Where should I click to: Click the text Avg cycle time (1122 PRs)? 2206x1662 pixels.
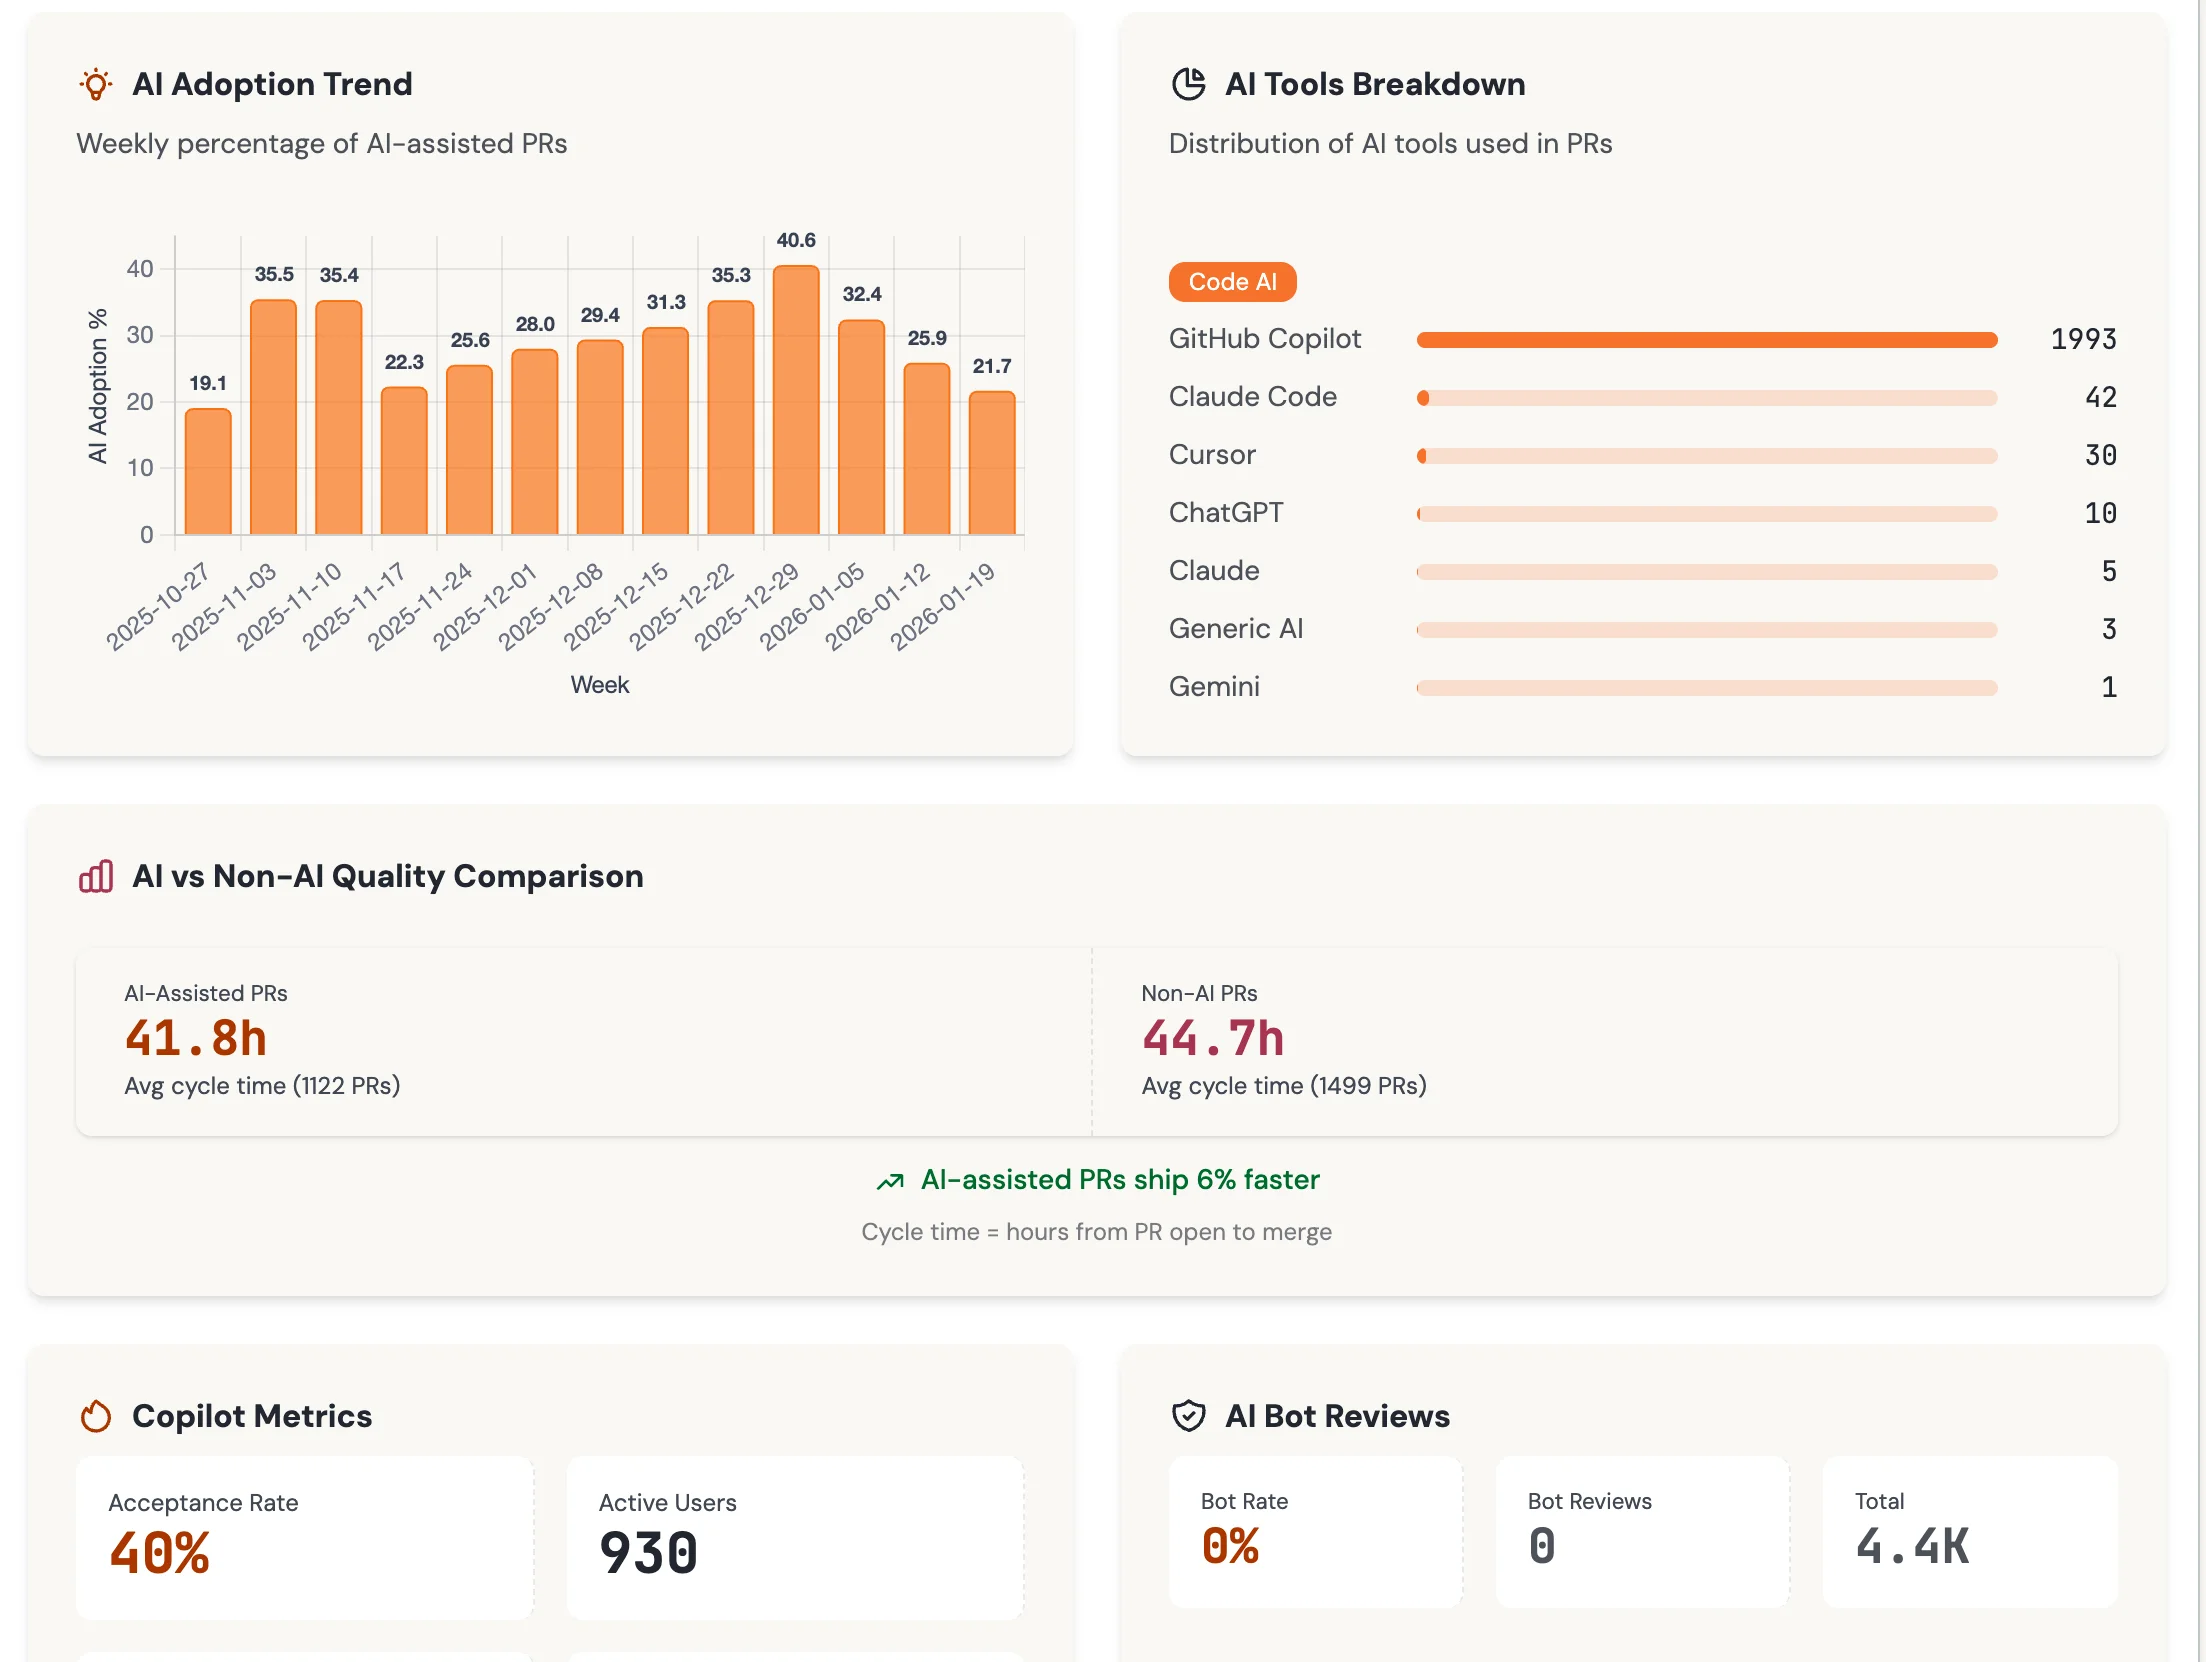pos(262,1086)
